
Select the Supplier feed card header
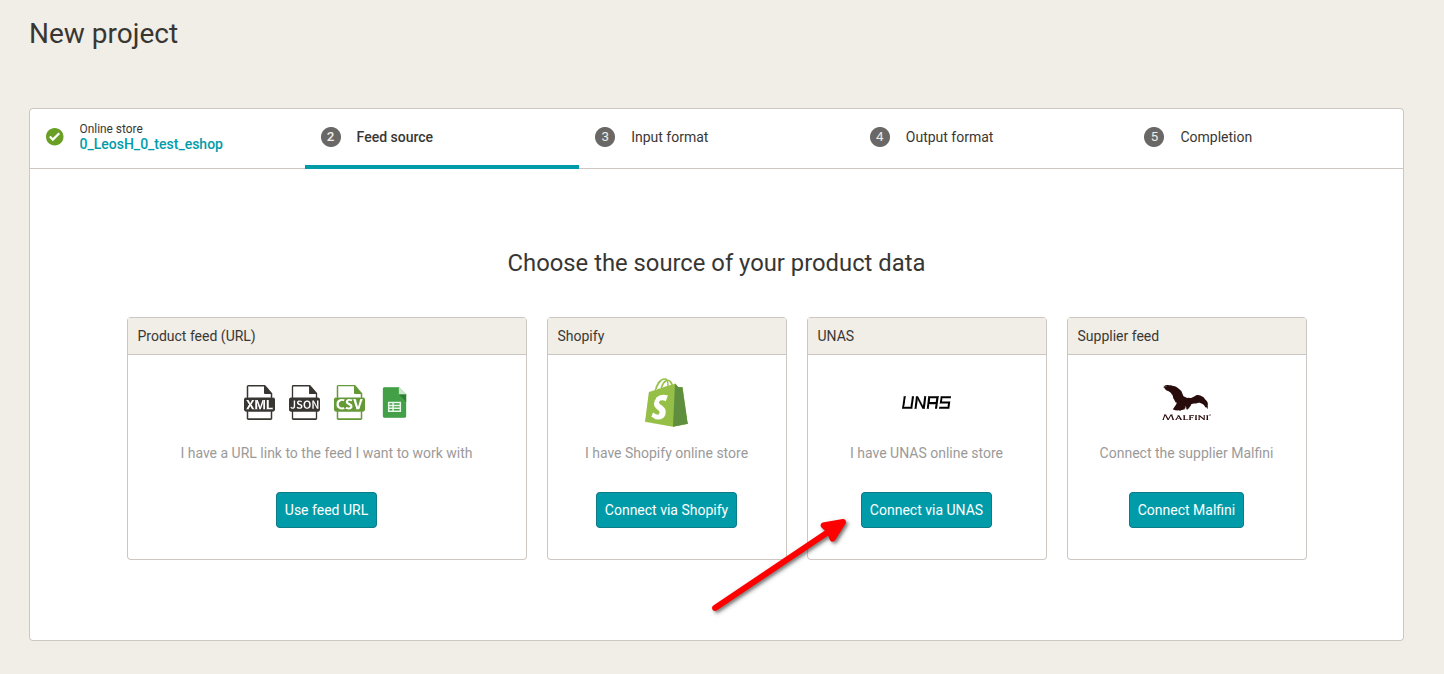[1186, 336]
